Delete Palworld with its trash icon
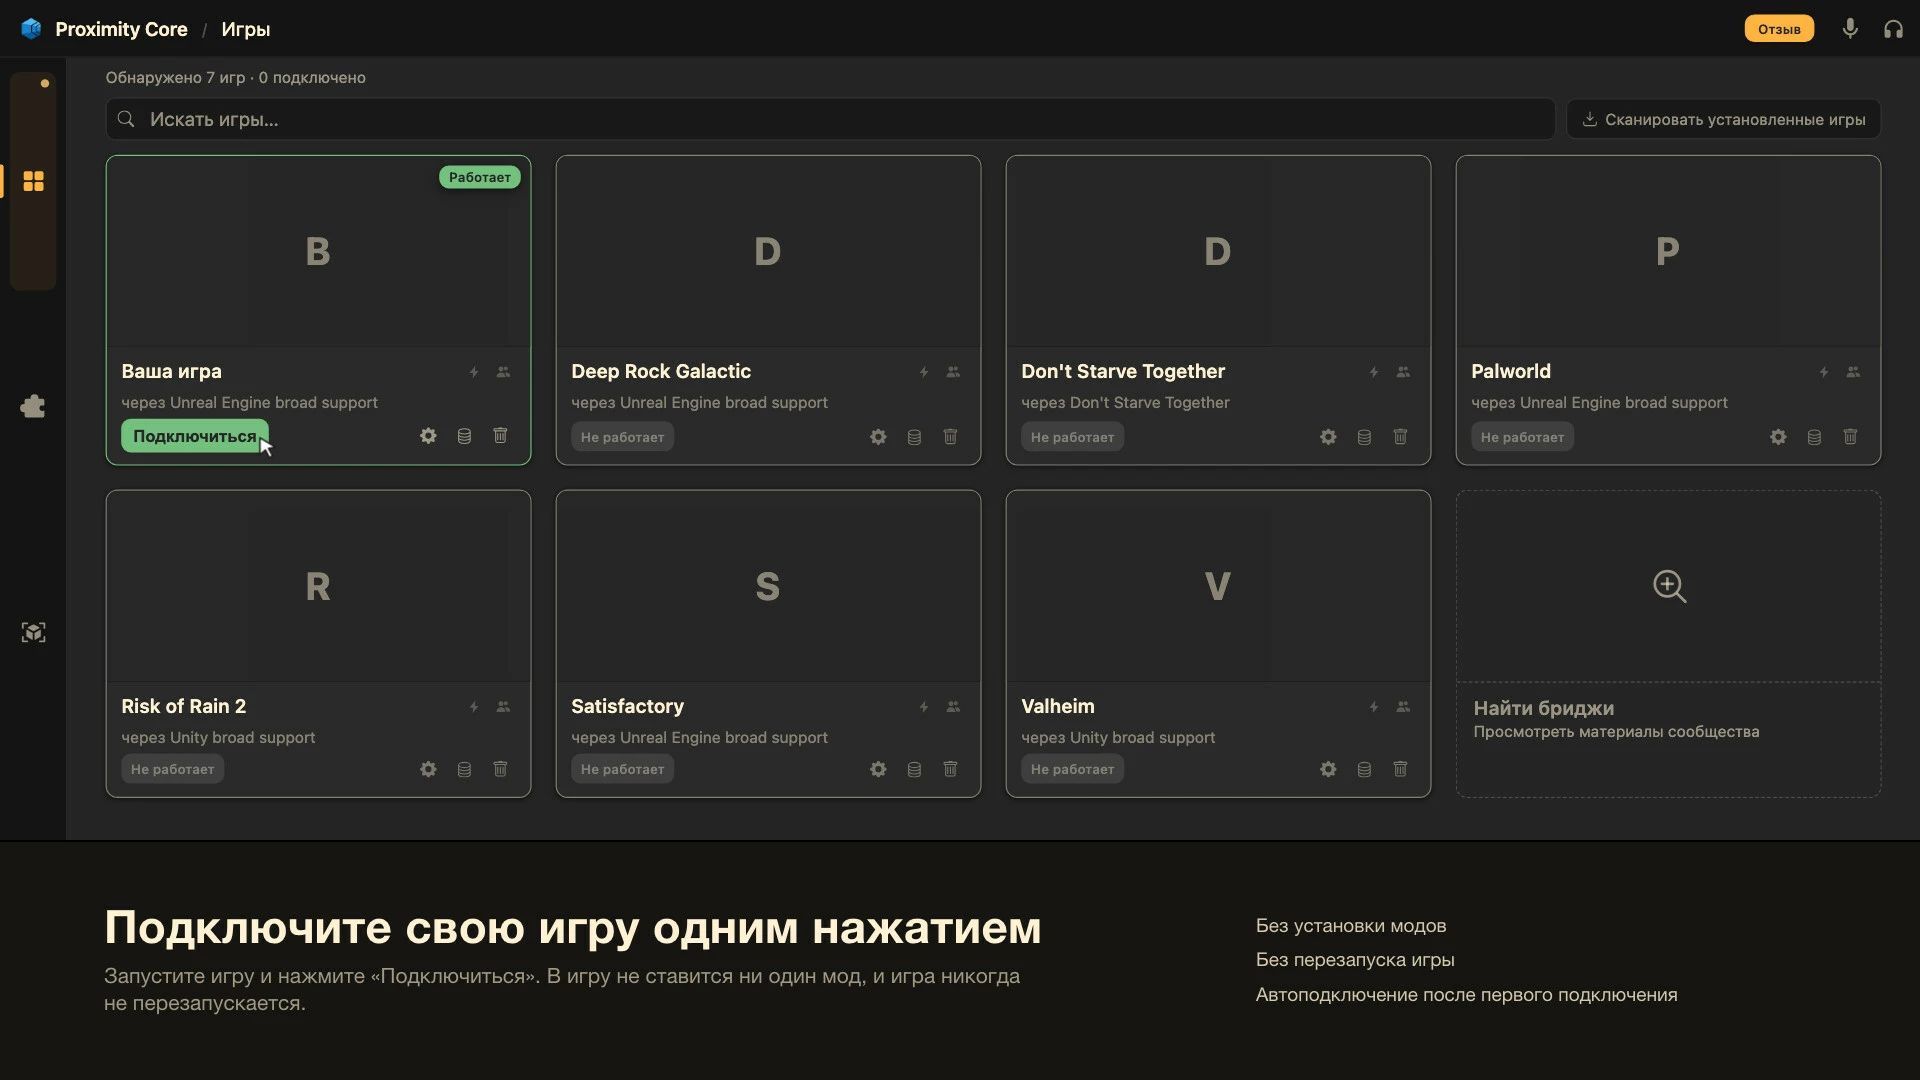This screenshot has width=1920, height=1080. (x=1850, y=437)
